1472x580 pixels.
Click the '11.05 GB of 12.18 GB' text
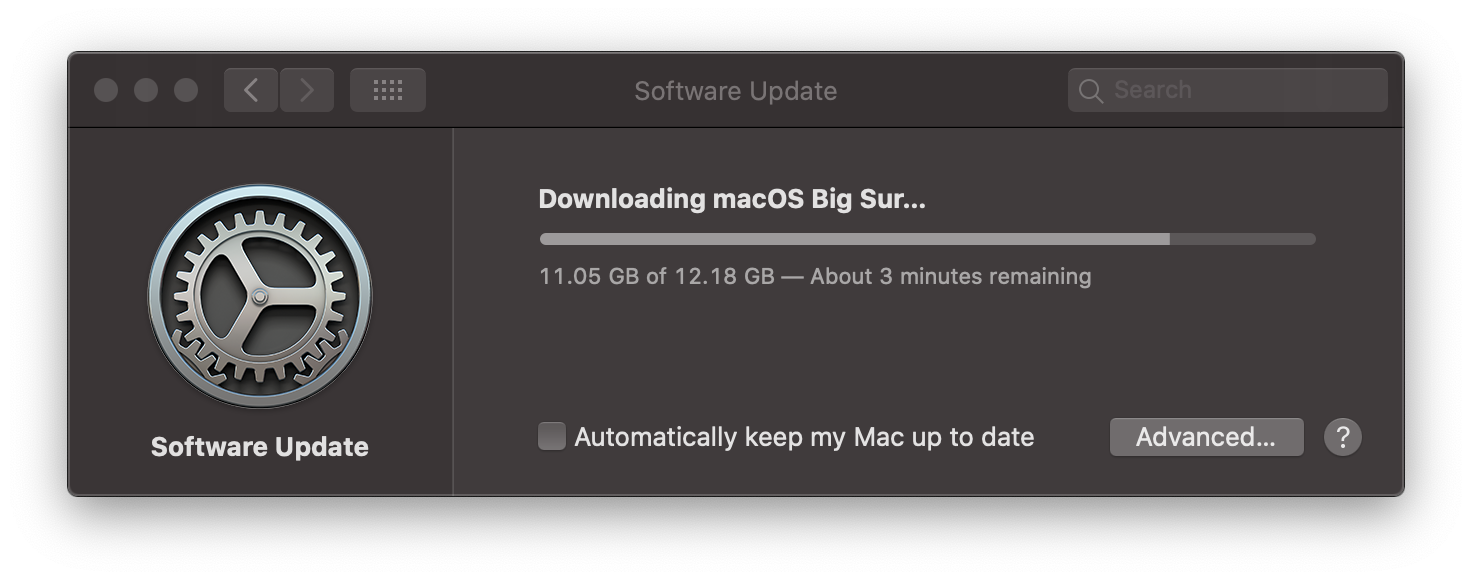[x=657, y=276]
